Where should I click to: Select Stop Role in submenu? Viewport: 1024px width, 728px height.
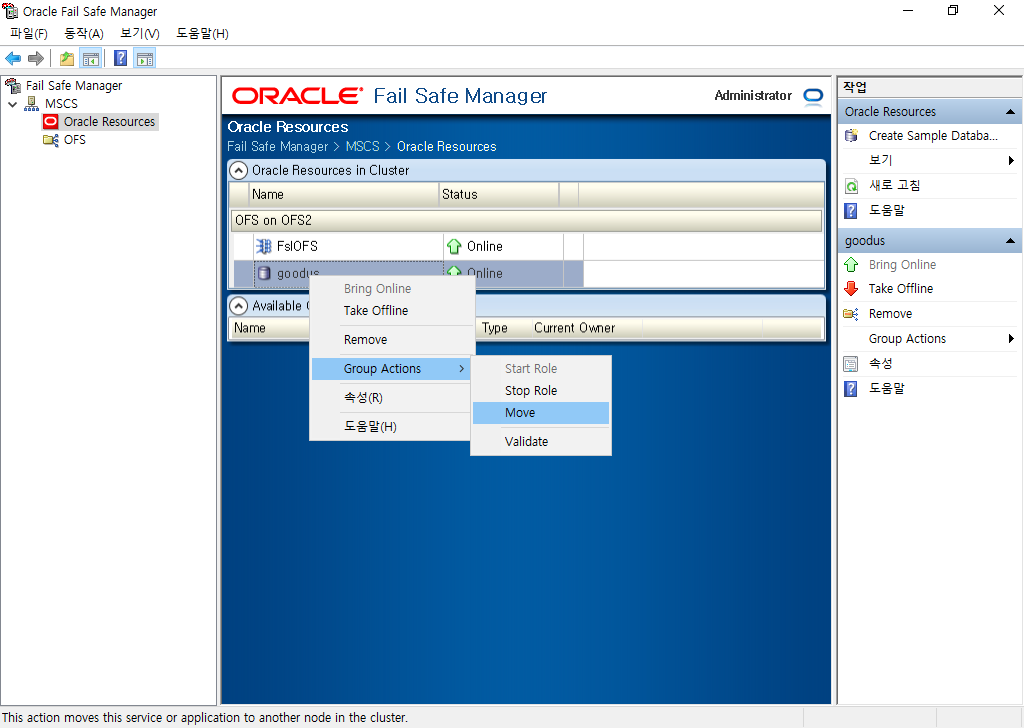[x=541, y=390]
